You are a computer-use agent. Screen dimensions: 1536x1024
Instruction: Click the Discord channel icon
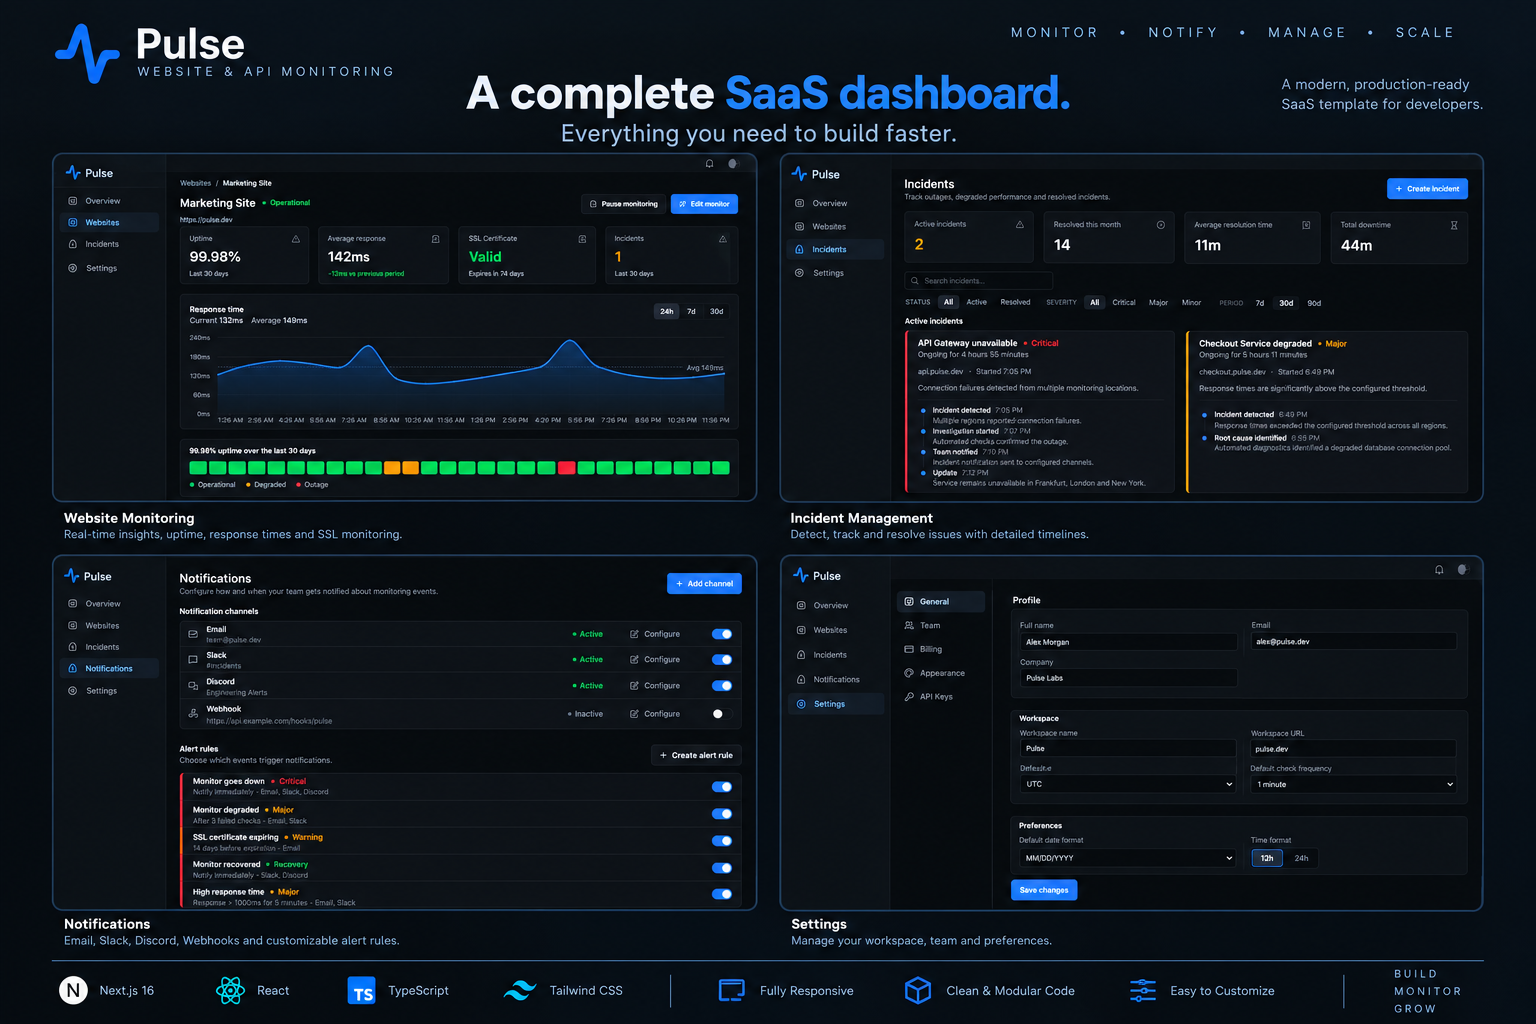coord(193,686)
